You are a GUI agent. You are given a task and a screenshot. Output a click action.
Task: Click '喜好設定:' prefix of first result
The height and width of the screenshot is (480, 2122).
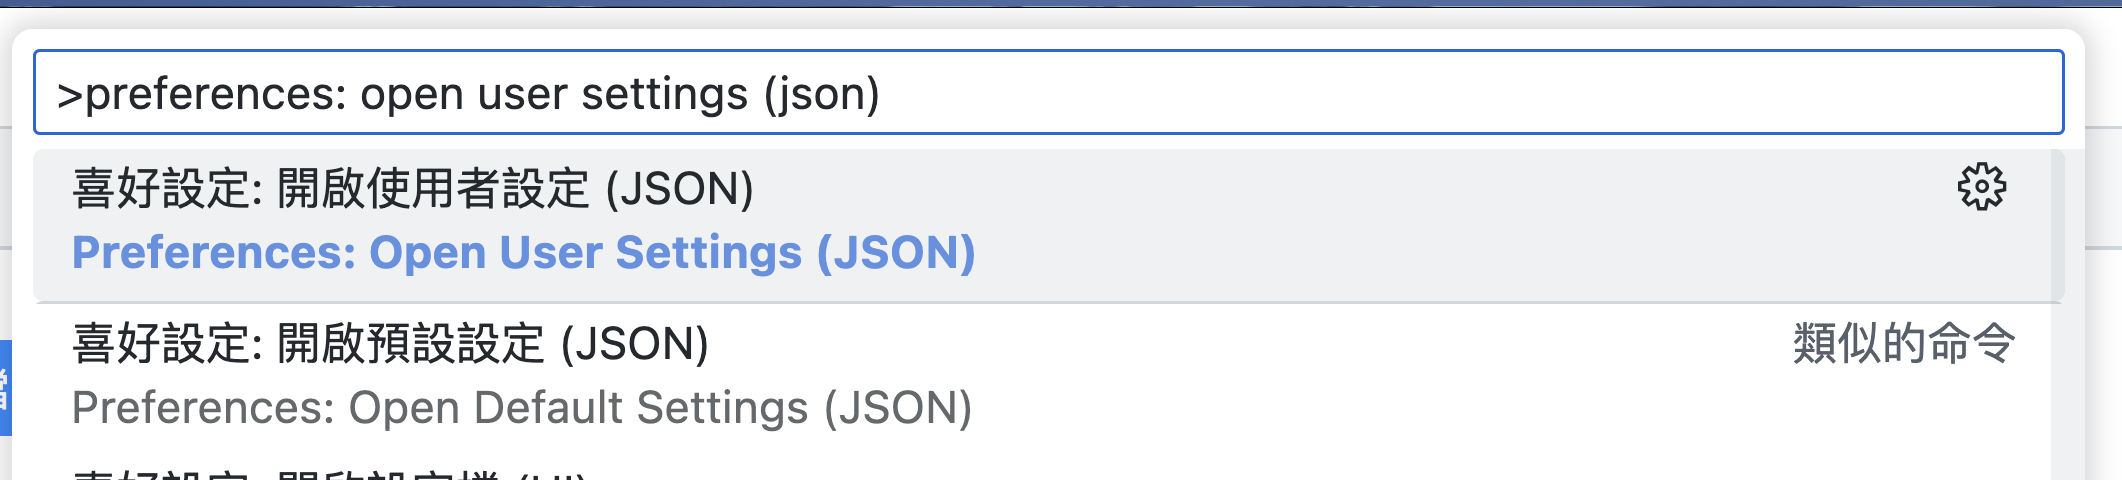[x=167, y=189]
